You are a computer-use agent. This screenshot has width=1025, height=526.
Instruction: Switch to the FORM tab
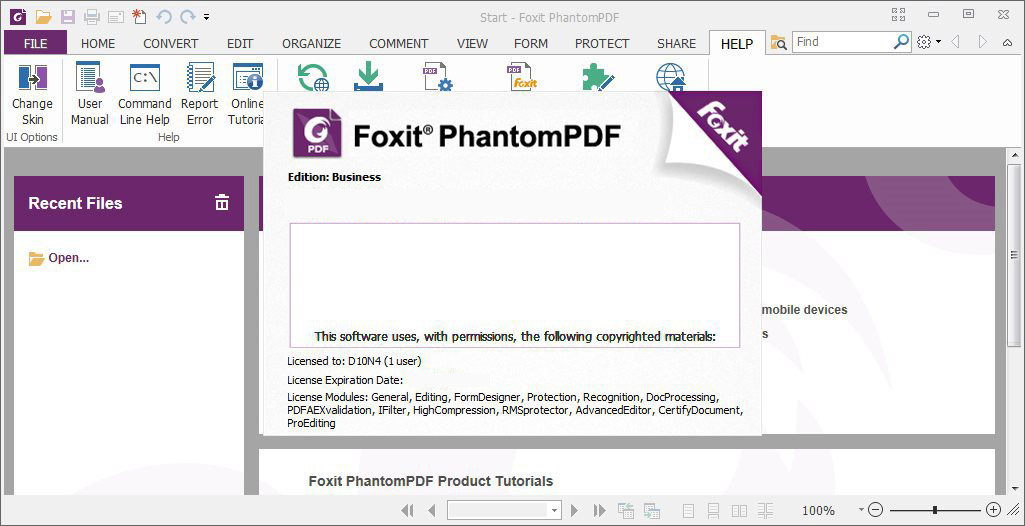point(531,44)
